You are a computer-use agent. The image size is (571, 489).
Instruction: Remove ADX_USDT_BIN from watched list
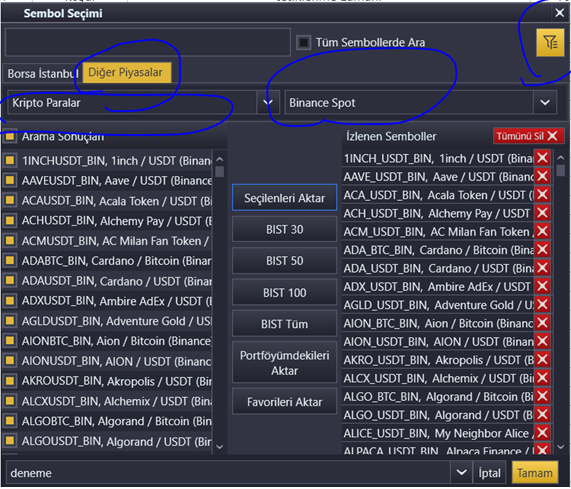click(x=542, y=286)
